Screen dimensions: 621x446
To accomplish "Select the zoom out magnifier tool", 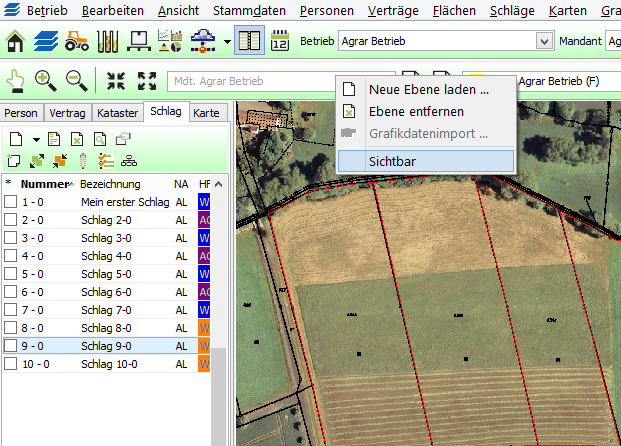I will pyautogui.click(x=76, y=81).
